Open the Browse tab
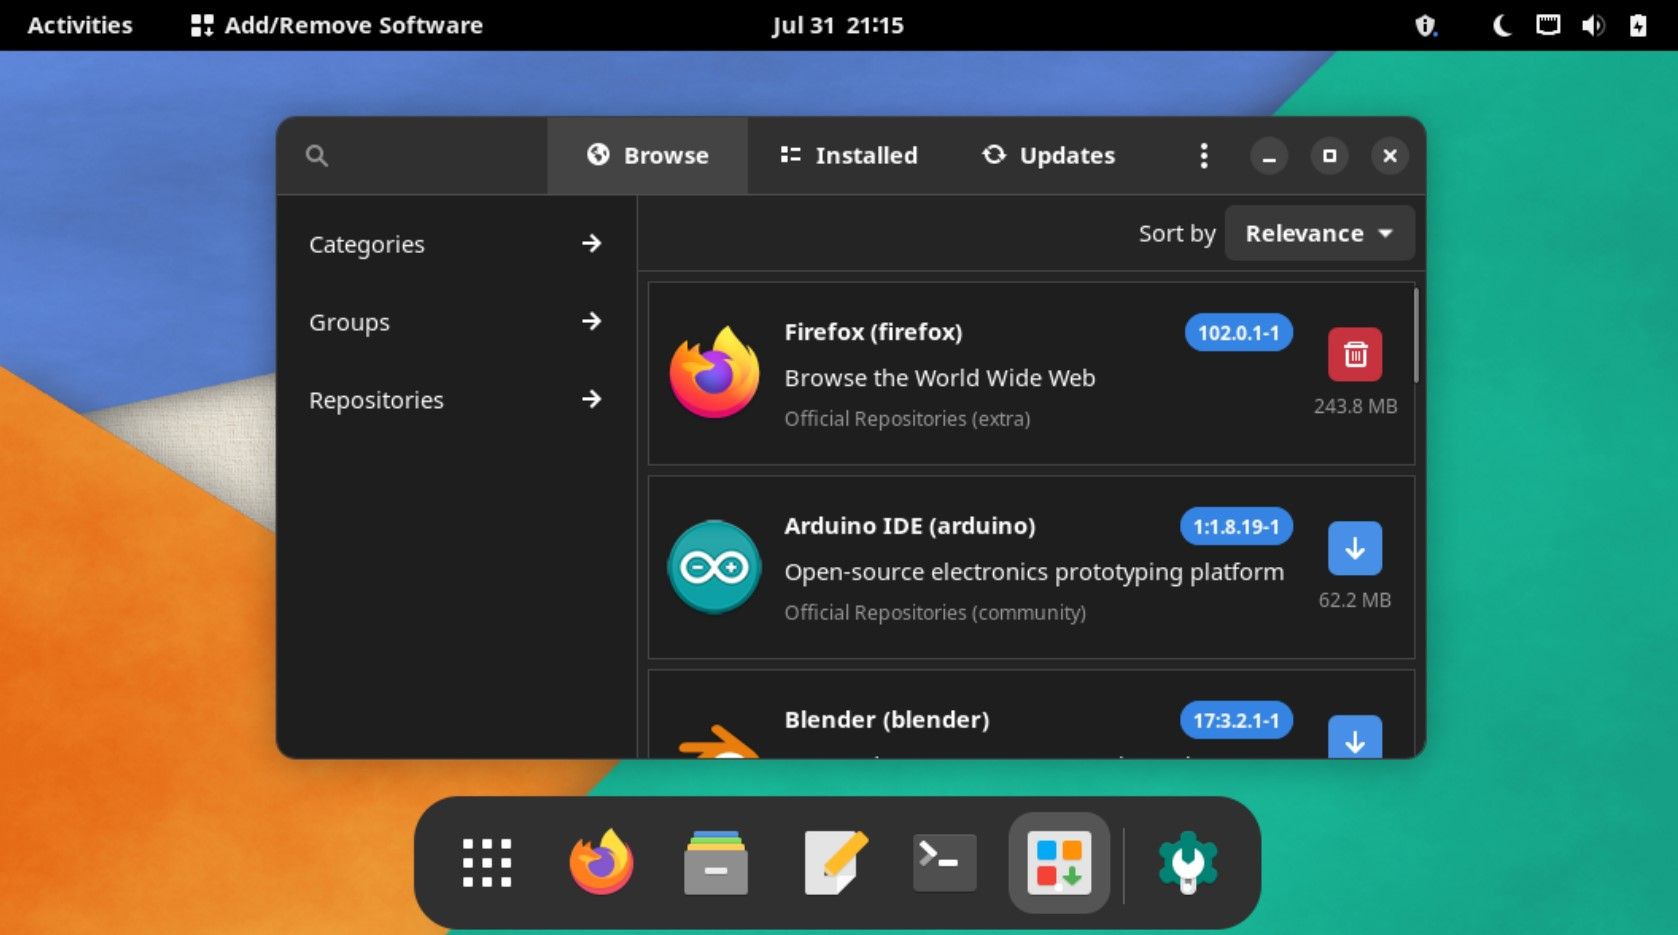This screenshot has width=1678, height=935. click(647, 155)
